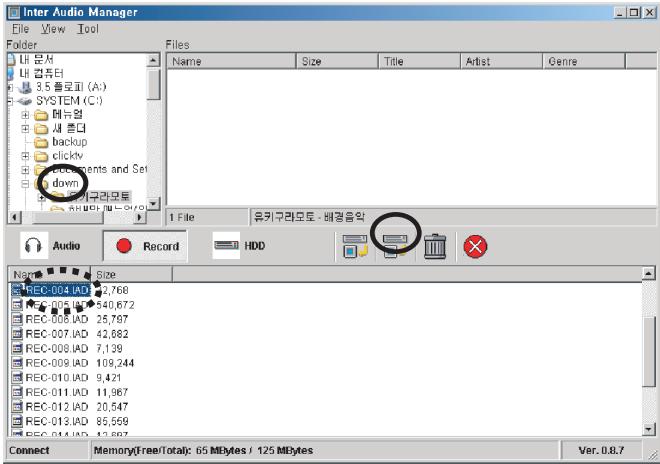This screenshot has width=660, height=464.
Task: Collapse the down folder node
Action: tap(25, 184)
